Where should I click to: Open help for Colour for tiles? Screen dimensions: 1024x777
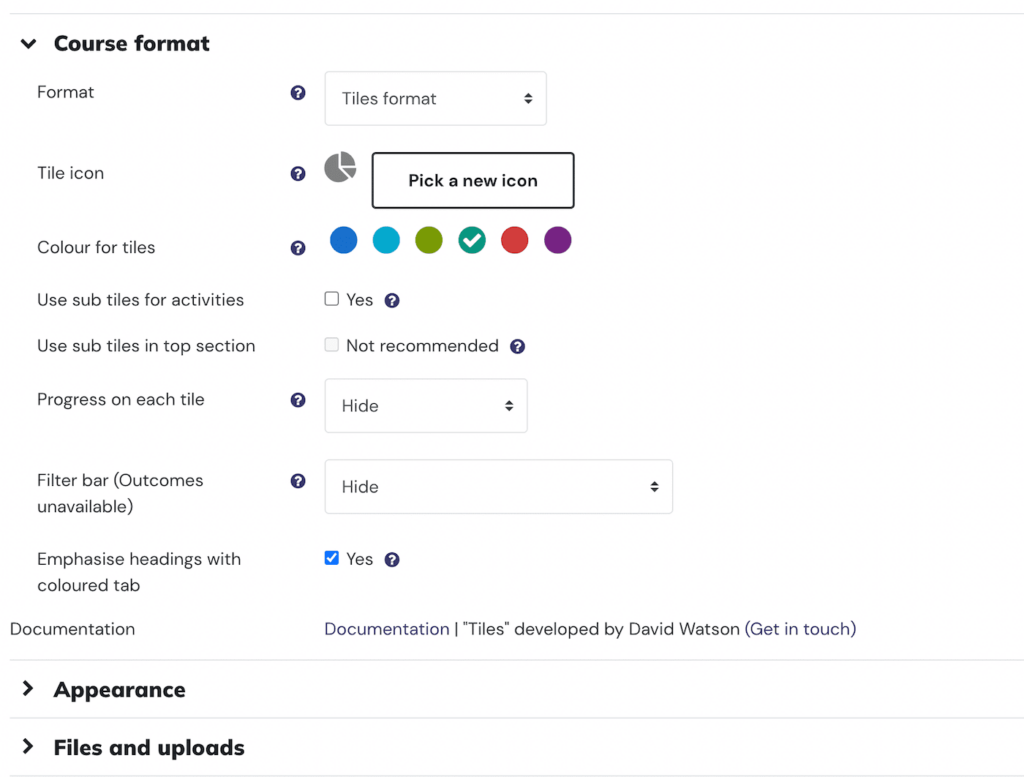pos(298,248)
